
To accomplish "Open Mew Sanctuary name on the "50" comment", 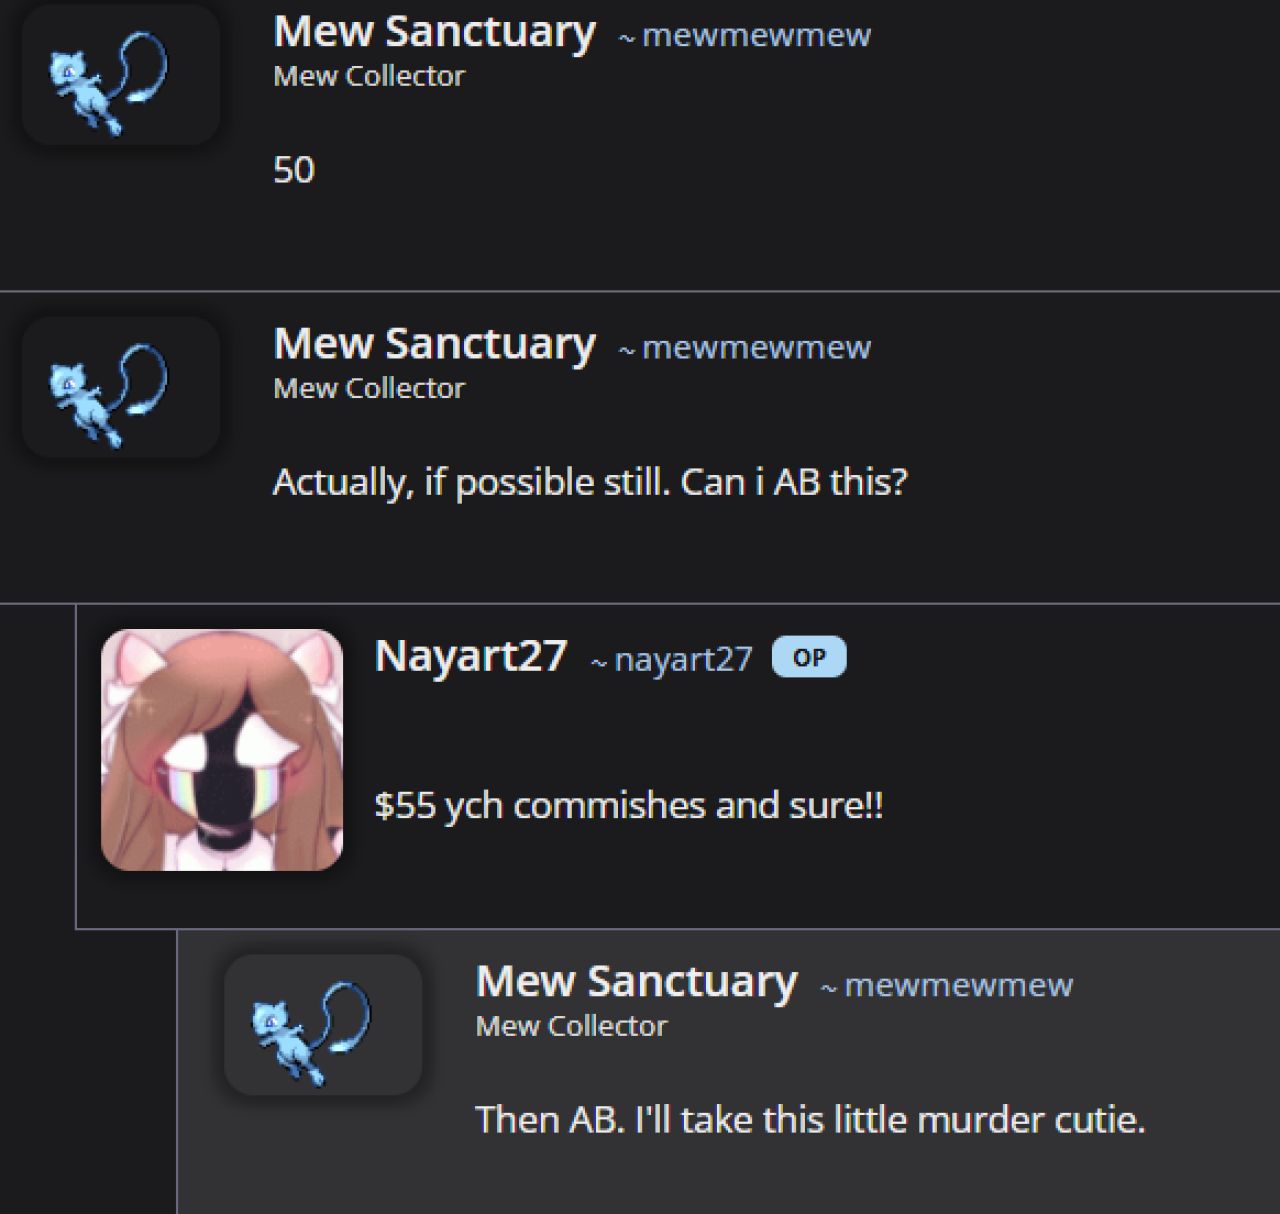I will [434, 32].
